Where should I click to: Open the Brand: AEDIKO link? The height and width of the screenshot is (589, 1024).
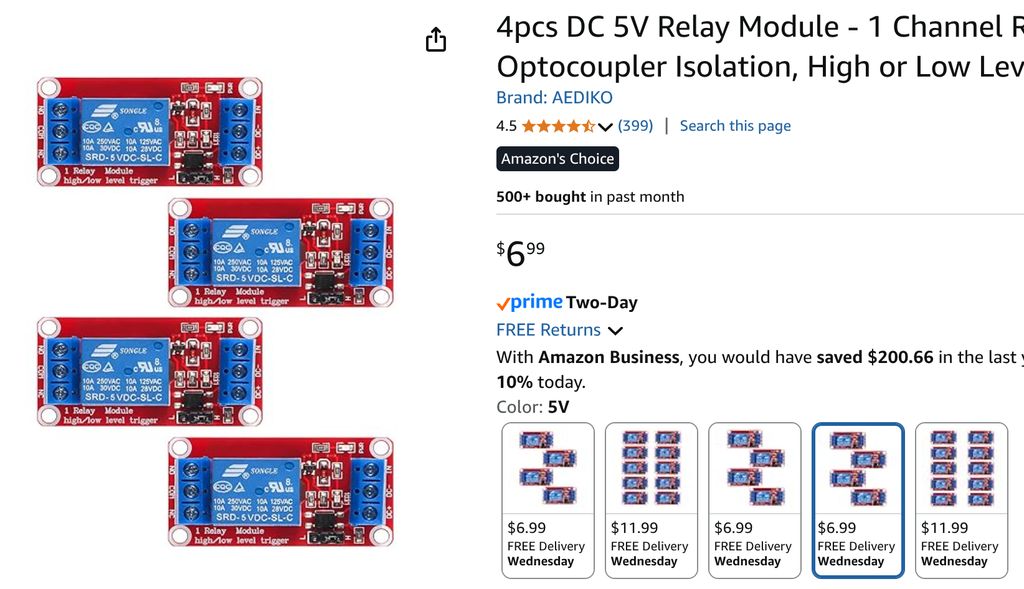tap(554, 97)
